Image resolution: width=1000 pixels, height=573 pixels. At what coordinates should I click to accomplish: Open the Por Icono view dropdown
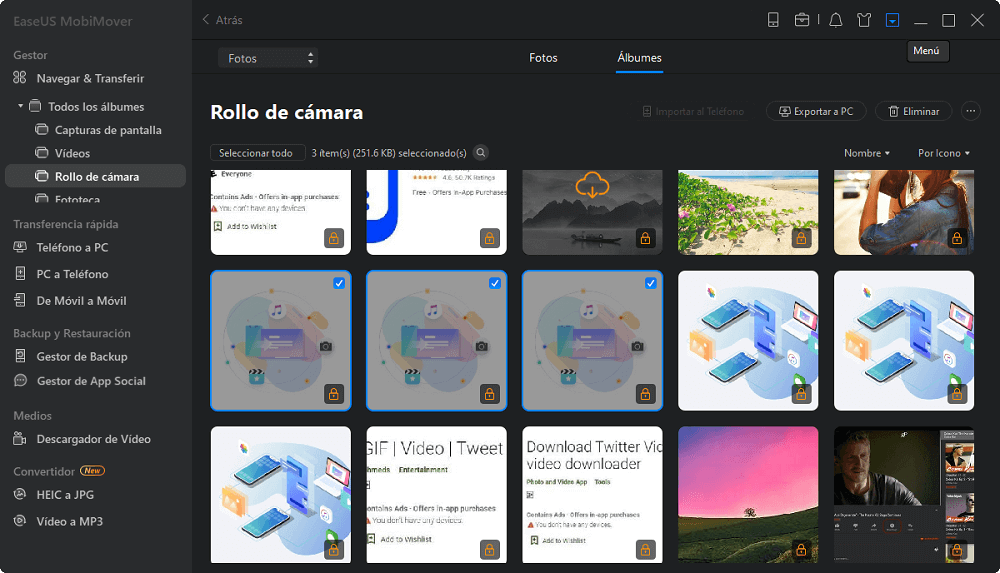[944, 153]
